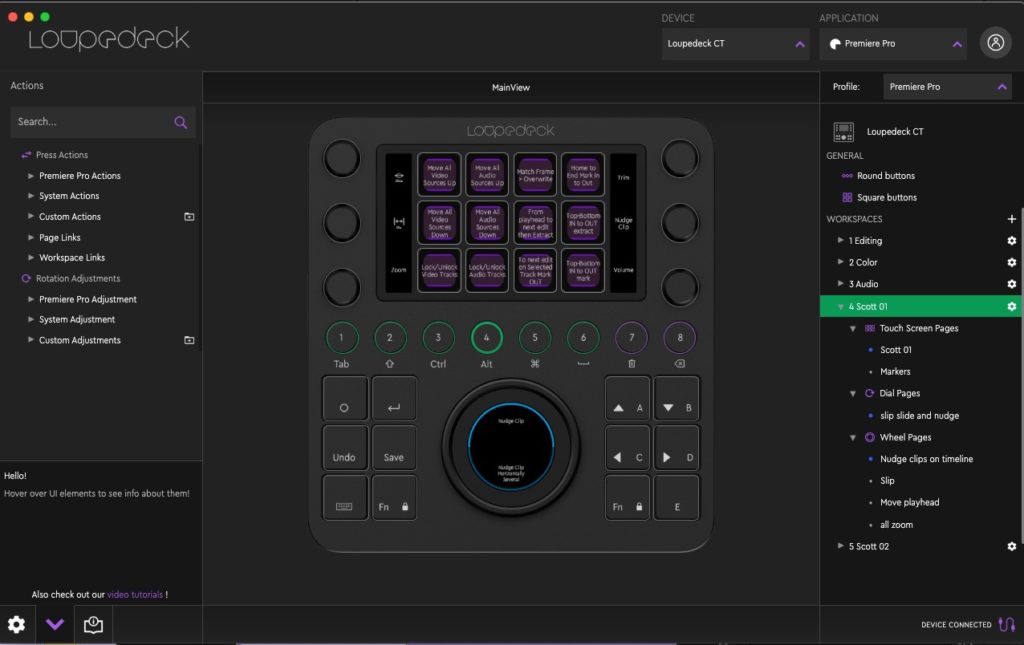
Task: Select the top-left dial knob
Action: tap(342, 159)
